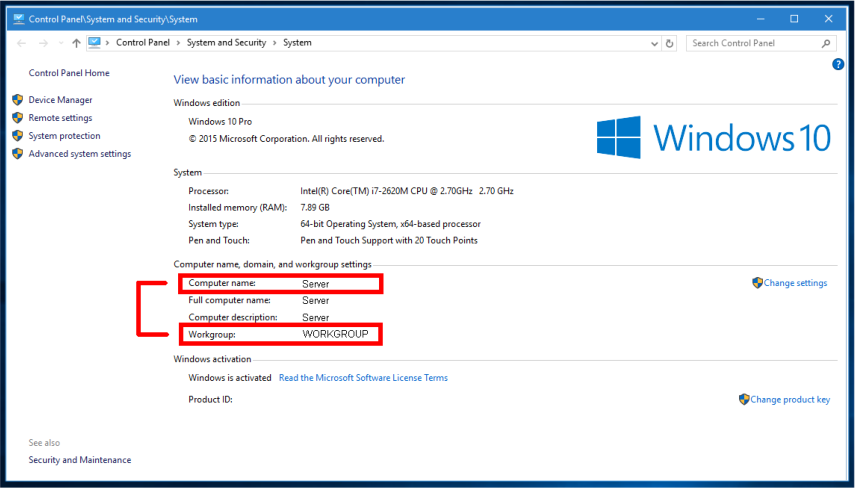This screenshot has height=488, width=855.
Task: Click the Windows 10 logo image
Action: [714, 137]
